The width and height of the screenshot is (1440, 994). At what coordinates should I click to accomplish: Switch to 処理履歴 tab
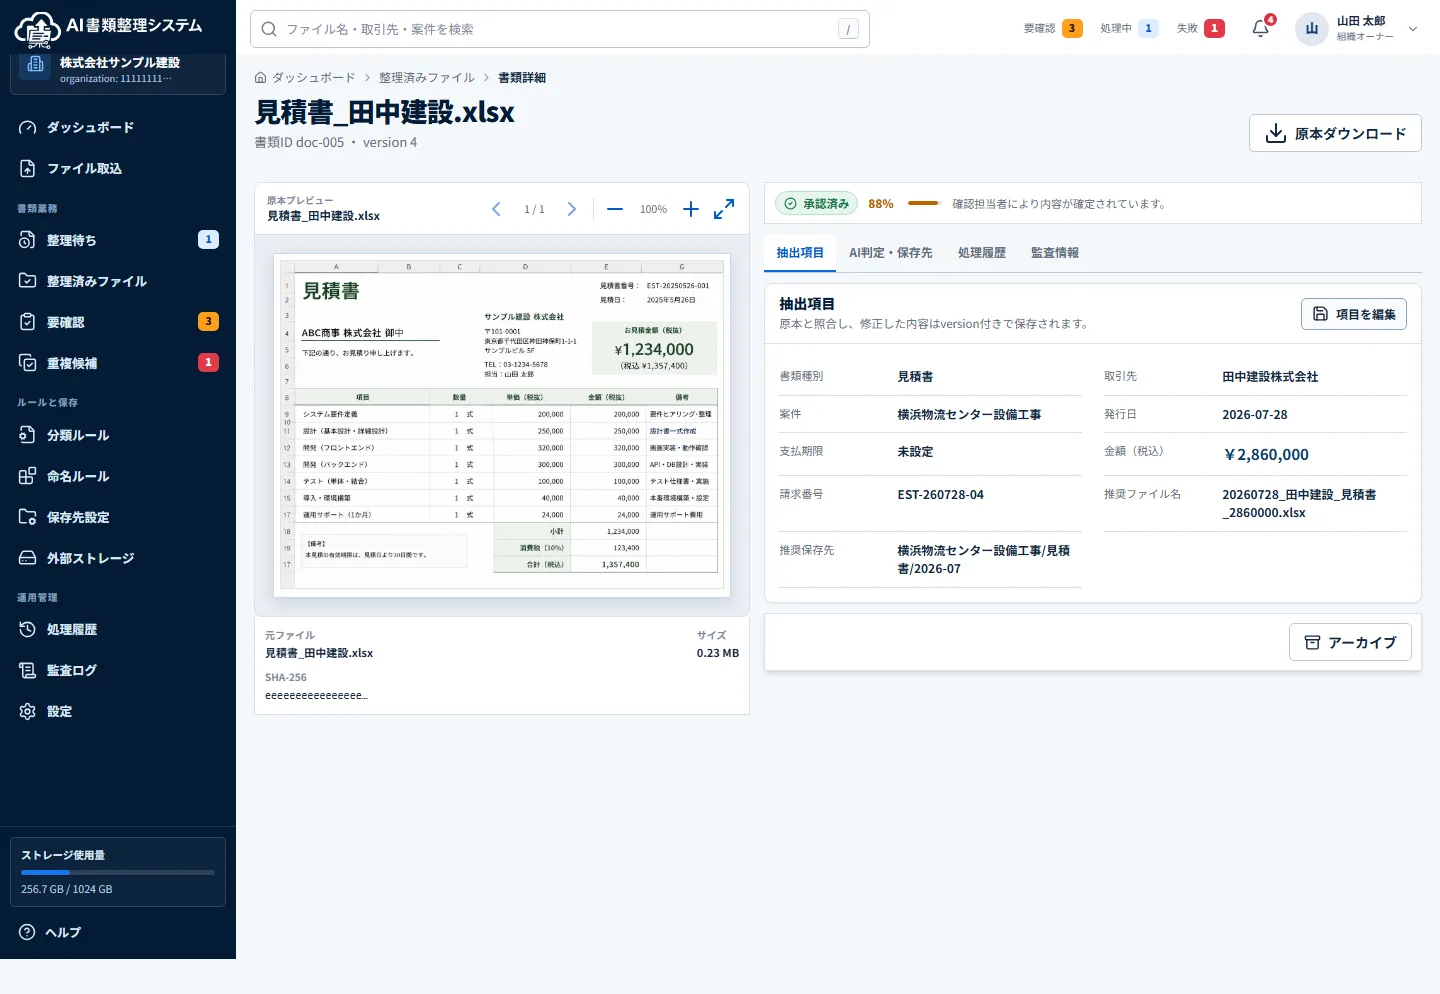coord(982,253)
